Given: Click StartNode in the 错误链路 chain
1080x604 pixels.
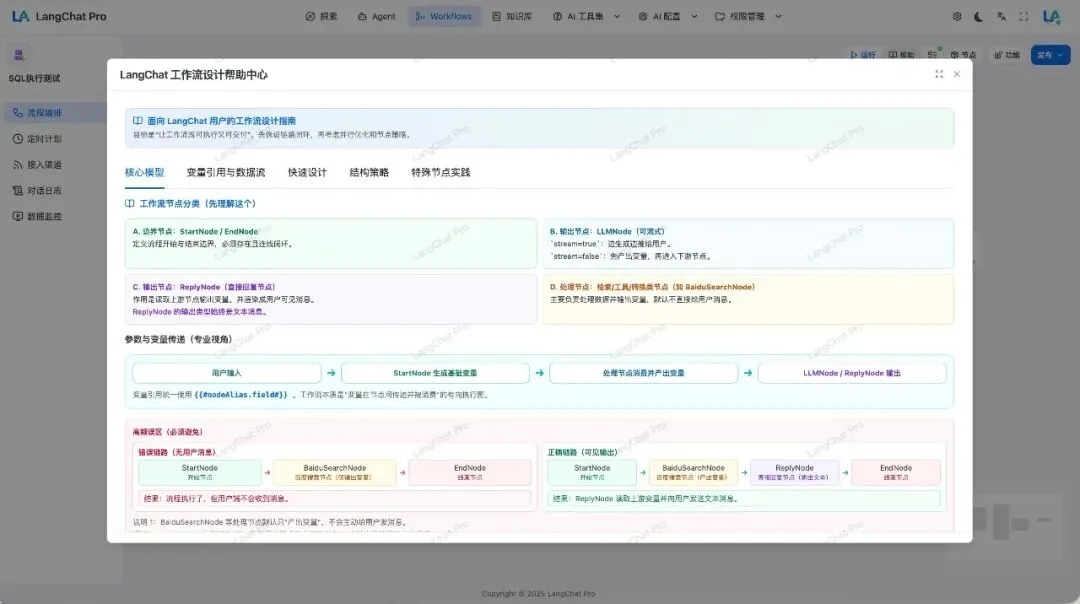Looking at the screenshot, I should coord(200,472).
